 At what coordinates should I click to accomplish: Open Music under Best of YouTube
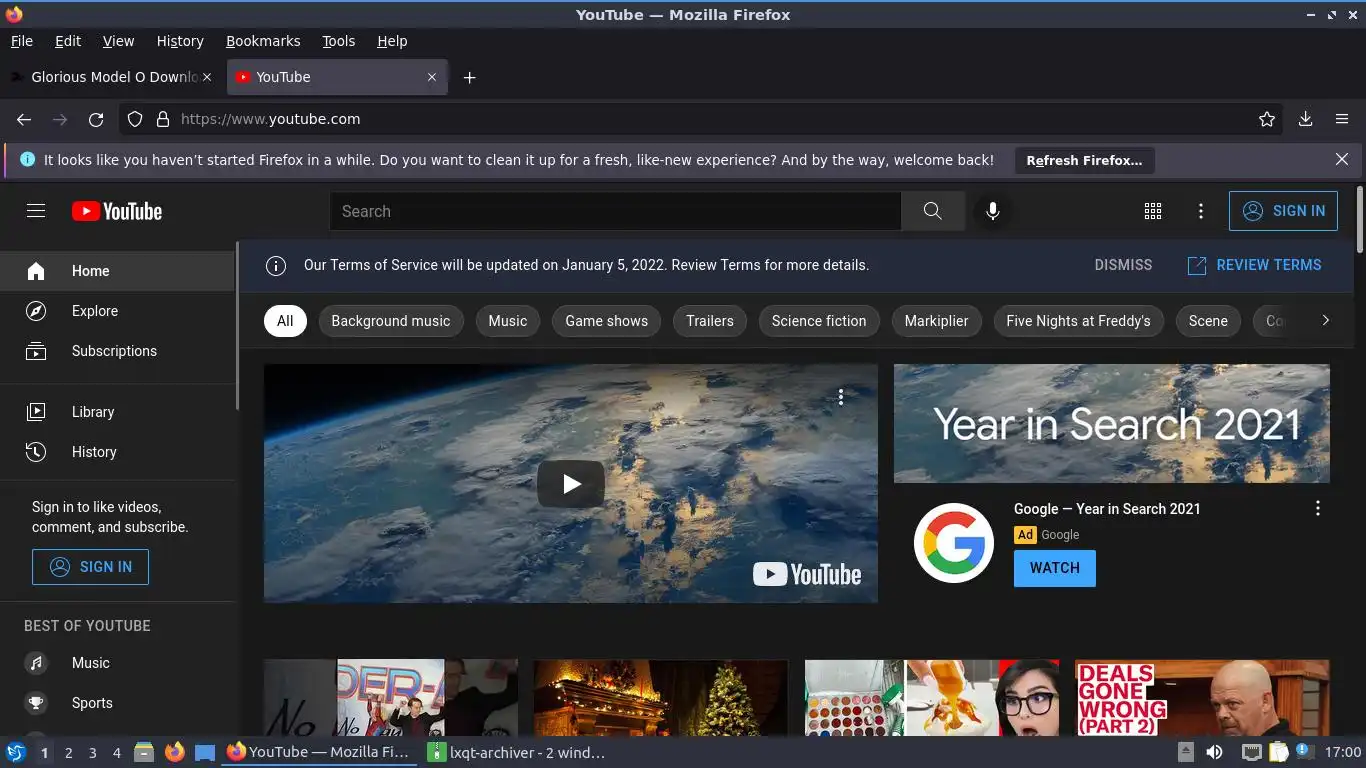pos(118,663)
